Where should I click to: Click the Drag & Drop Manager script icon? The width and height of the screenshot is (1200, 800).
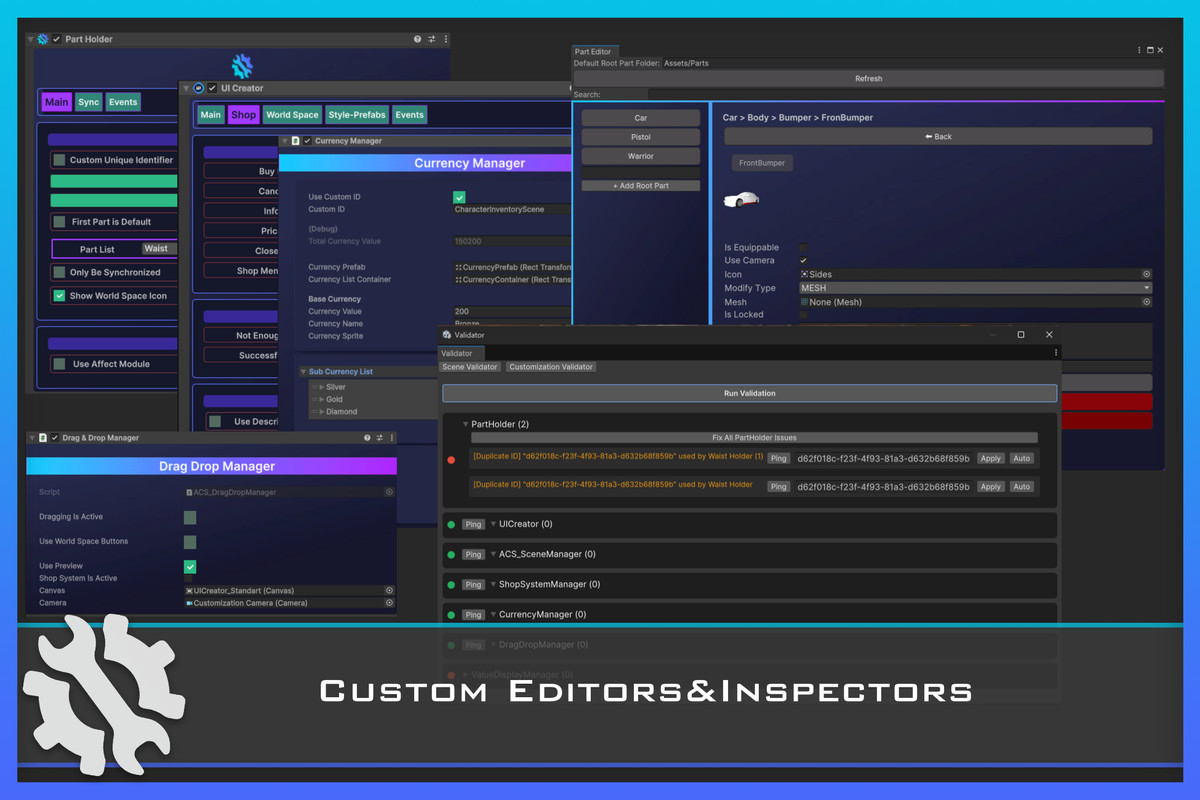(43, 438)
